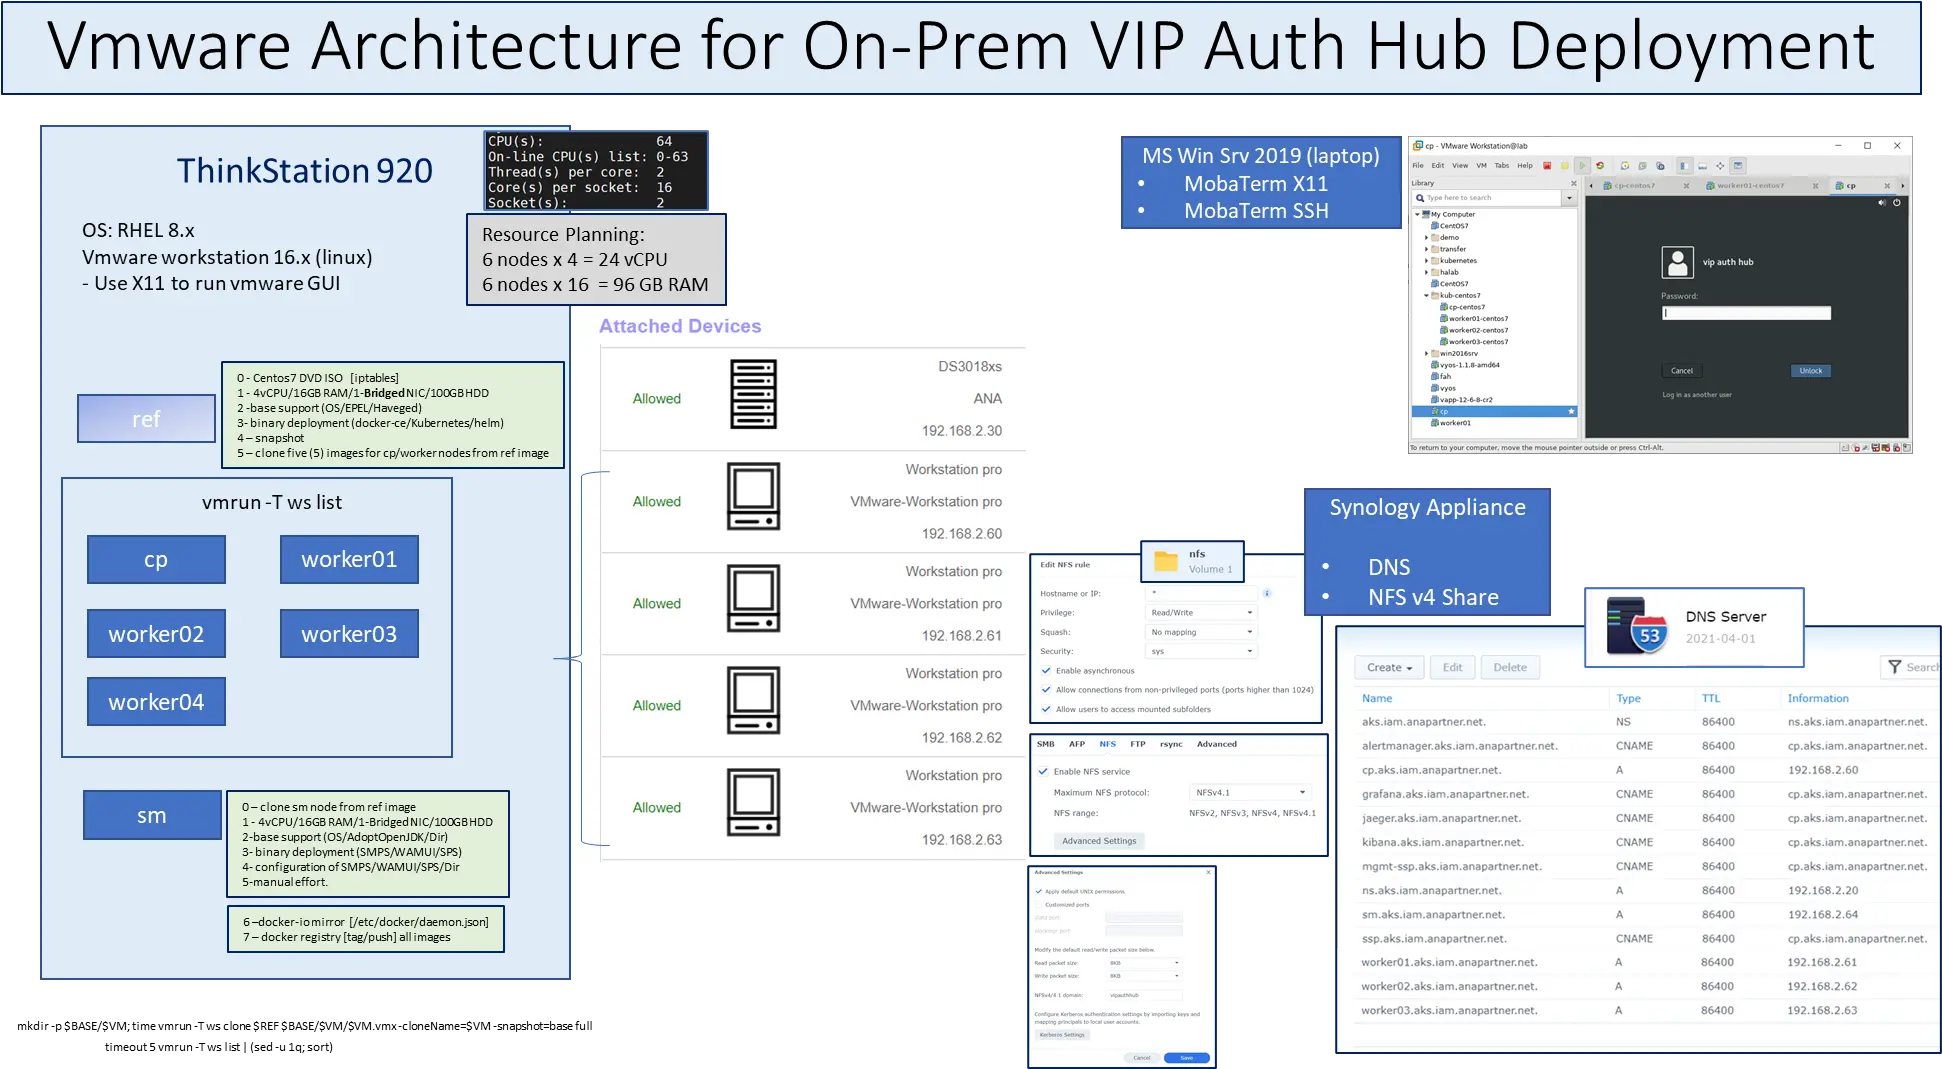Toggle Allow connections from non-privileged ports checkbox

tap(1046, 690)
